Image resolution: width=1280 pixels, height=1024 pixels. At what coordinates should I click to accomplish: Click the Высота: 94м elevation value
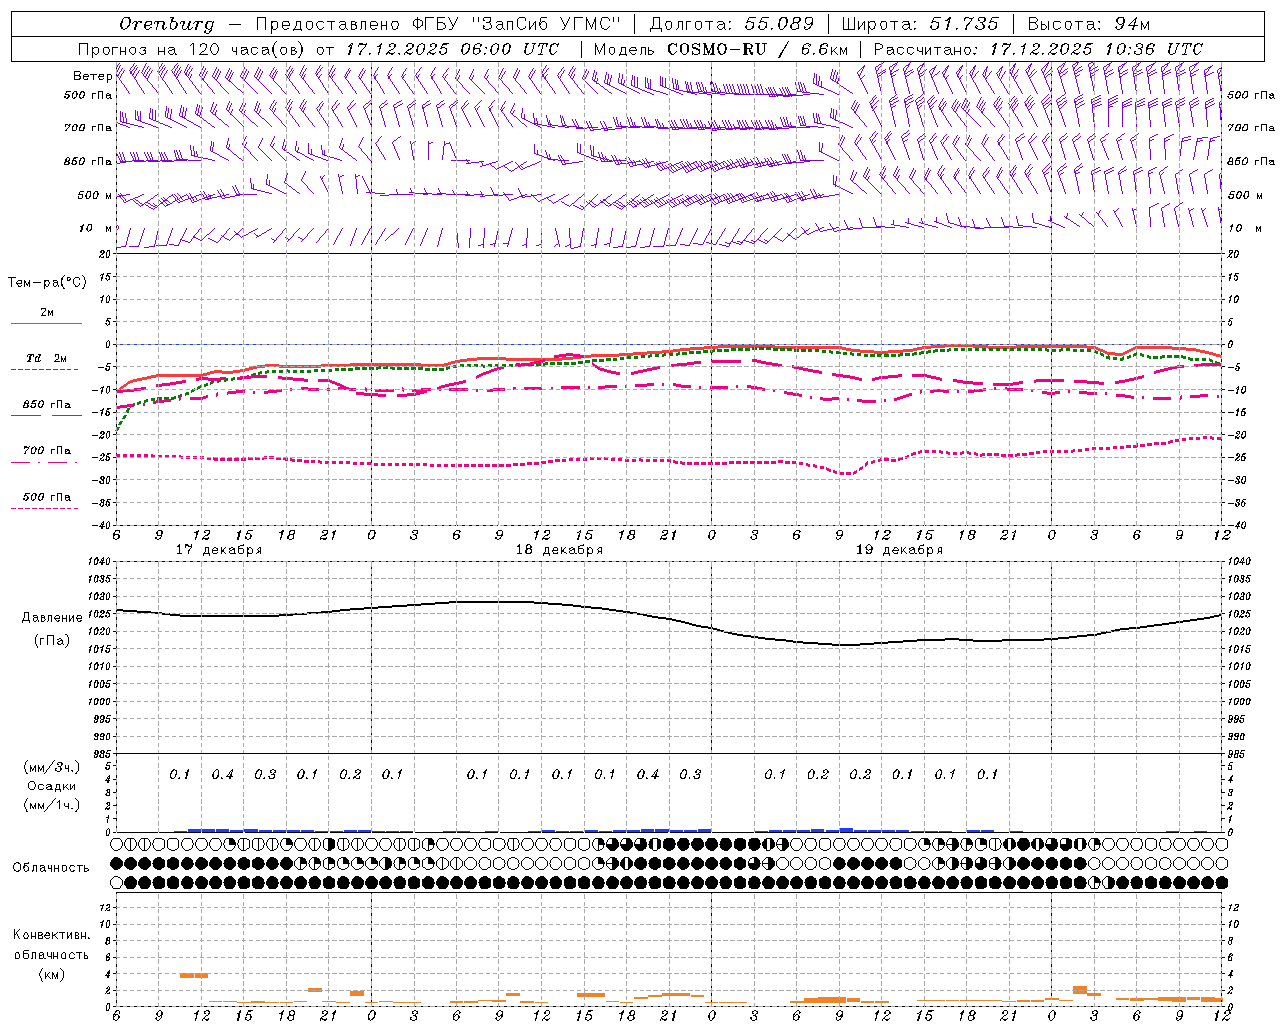tap(1089, 24)
